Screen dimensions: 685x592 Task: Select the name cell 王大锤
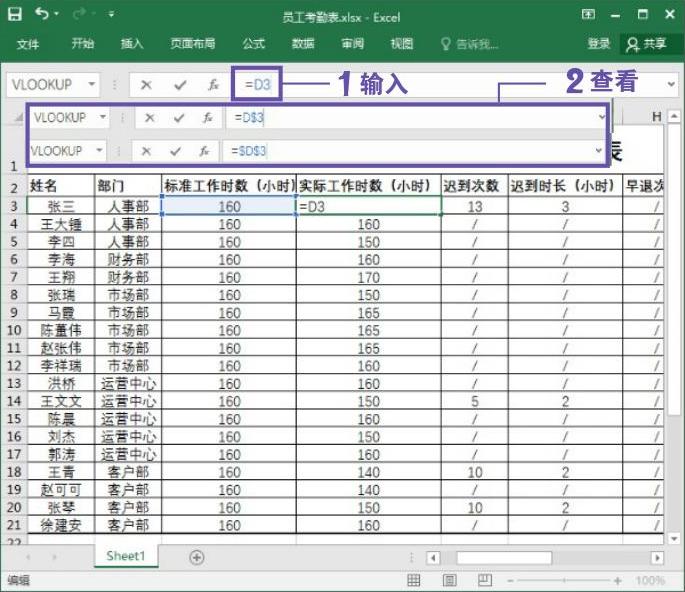pos(61,224)
